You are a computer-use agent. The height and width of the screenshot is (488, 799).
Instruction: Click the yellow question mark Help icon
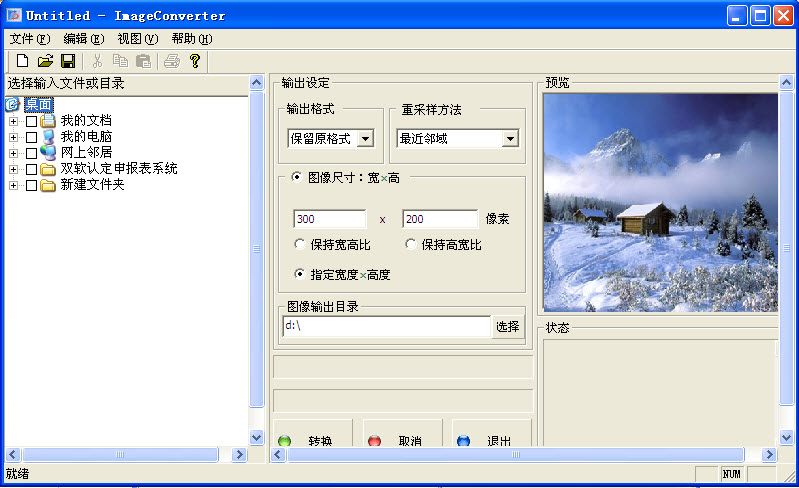pos(195,61)
